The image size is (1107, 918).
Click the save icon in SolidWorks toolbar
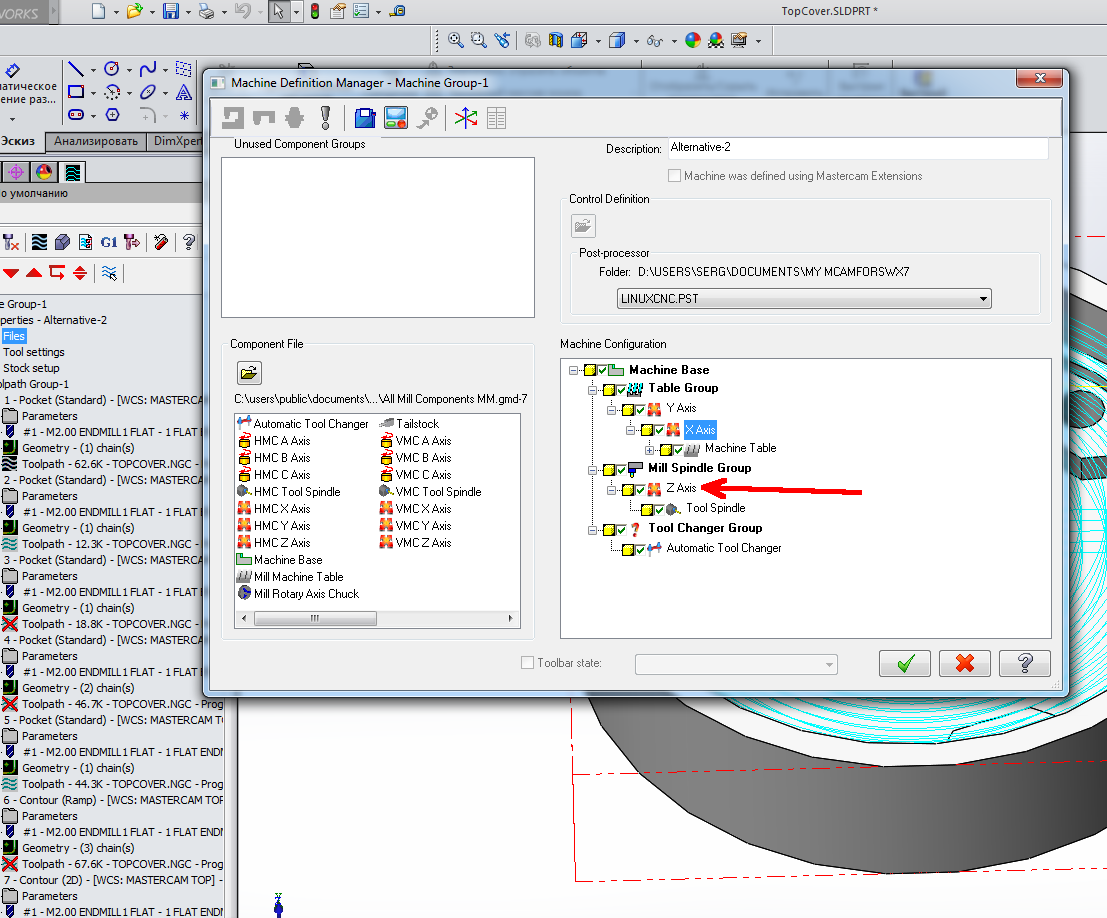point(171,11)
